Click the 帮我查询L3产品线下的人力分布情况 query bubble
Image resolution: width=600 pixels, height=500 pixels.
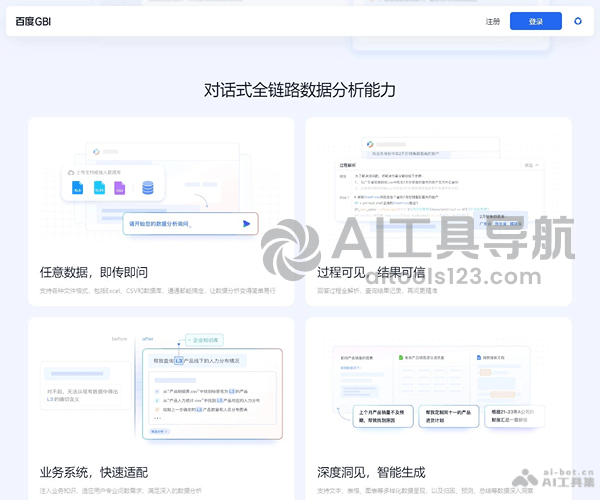click(197, 360)
